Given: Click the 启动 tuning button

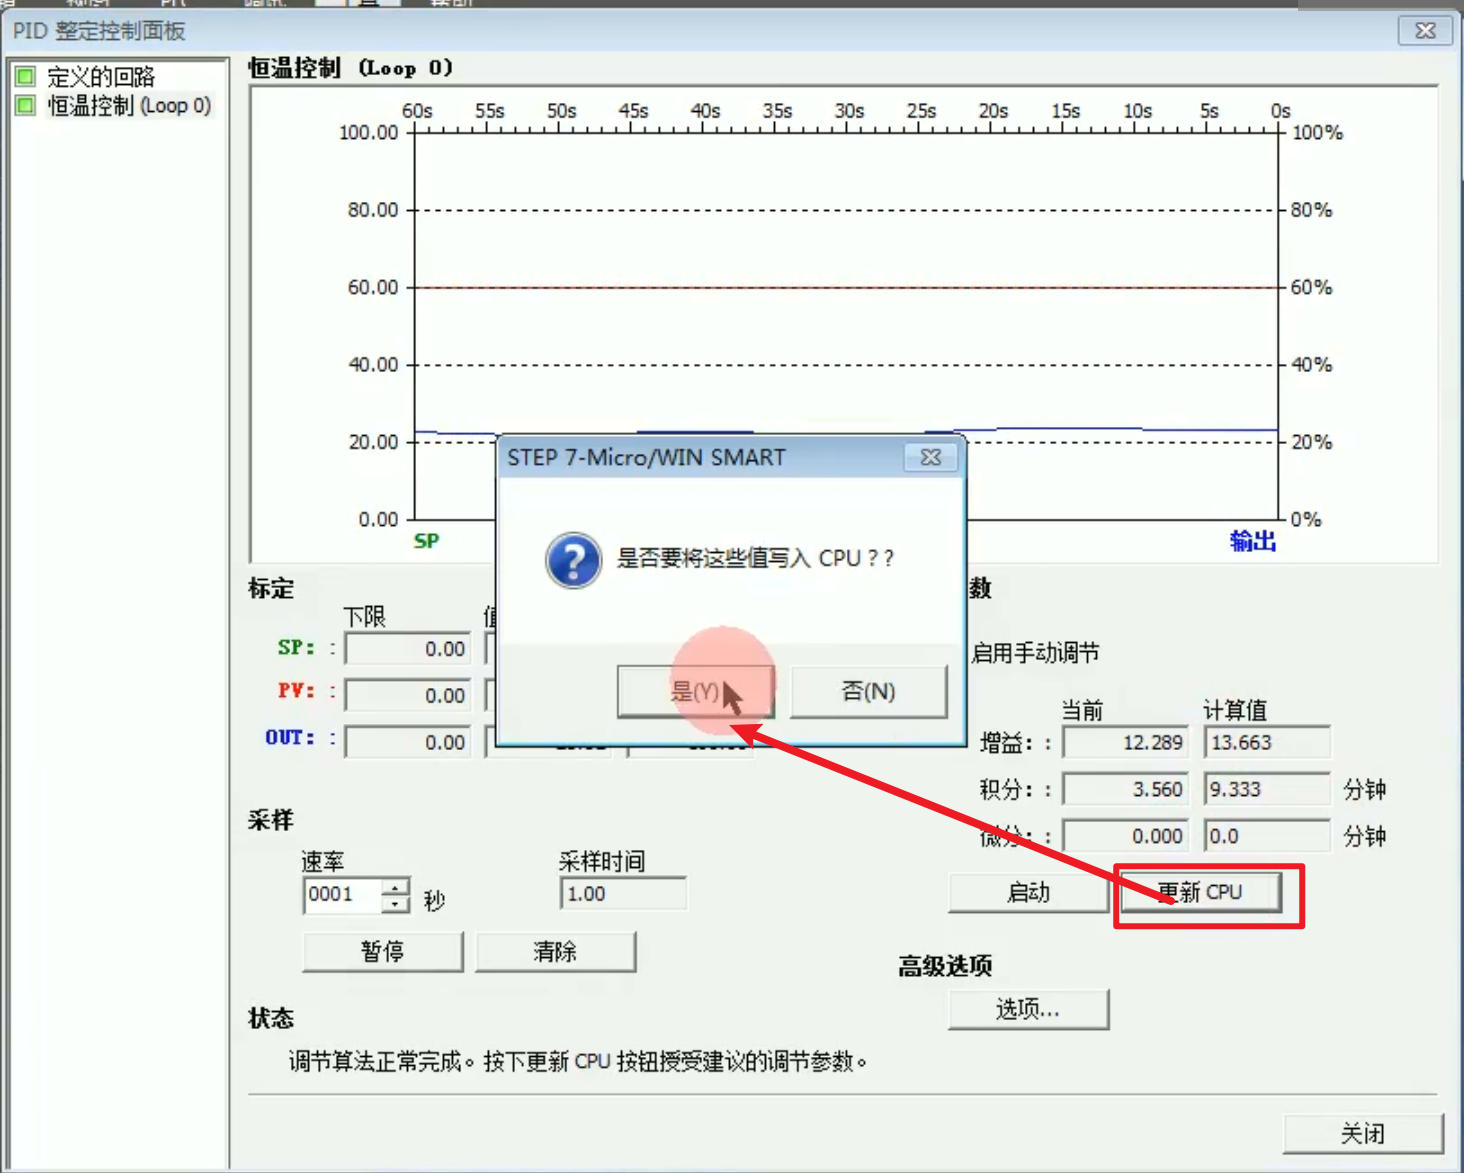Looking at the screenshot, I should tap(1028, 892).
